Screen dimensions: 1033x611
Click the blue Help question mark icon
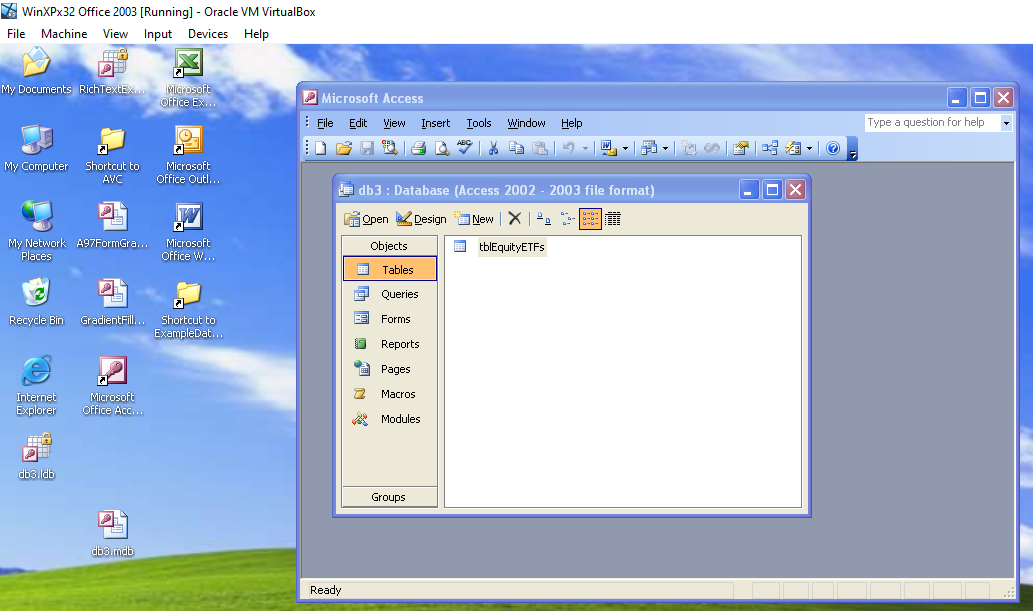point(833,148)
